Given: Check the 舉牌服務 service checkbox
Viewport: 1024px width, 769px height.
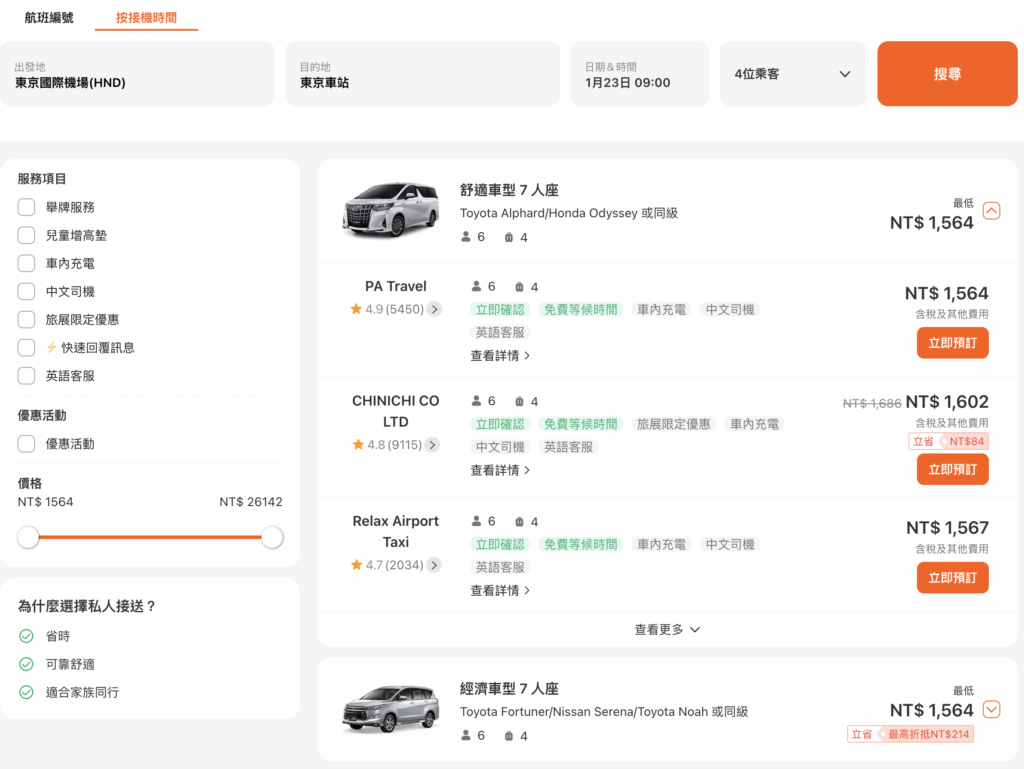Looking at the screenshot, I should click(27, 207).
